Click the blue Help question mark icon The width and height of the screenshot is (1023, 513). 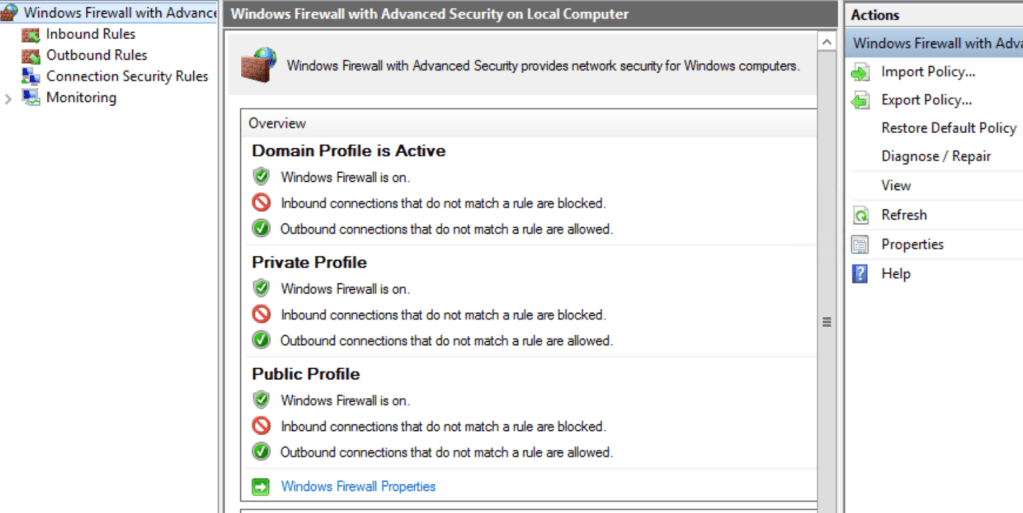point(860,274)
